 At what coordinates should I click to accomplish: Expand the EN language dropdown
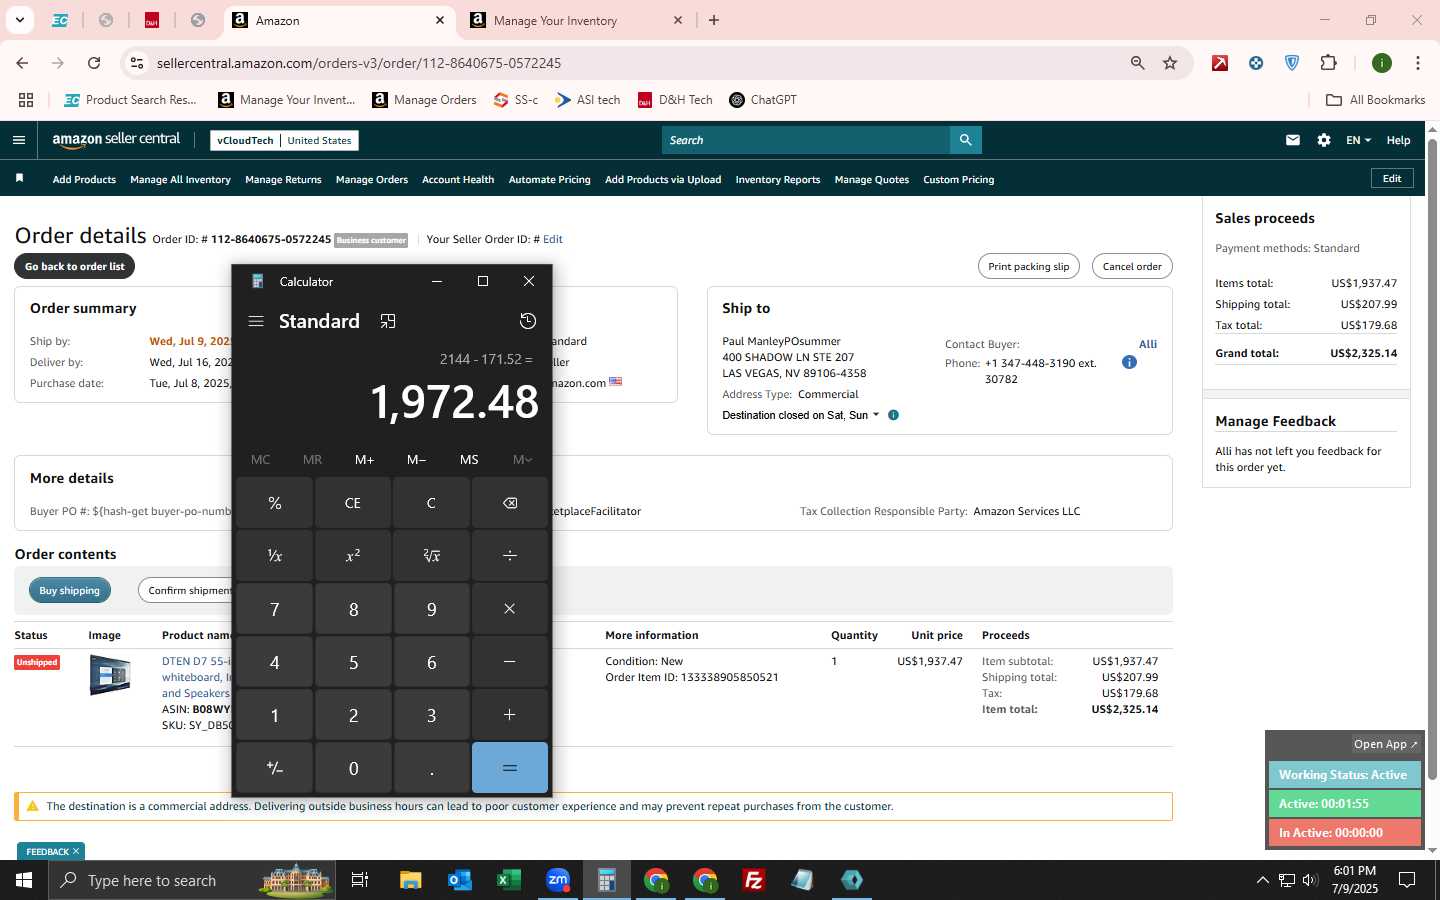pyautogui.click(x=1358, y=140)
